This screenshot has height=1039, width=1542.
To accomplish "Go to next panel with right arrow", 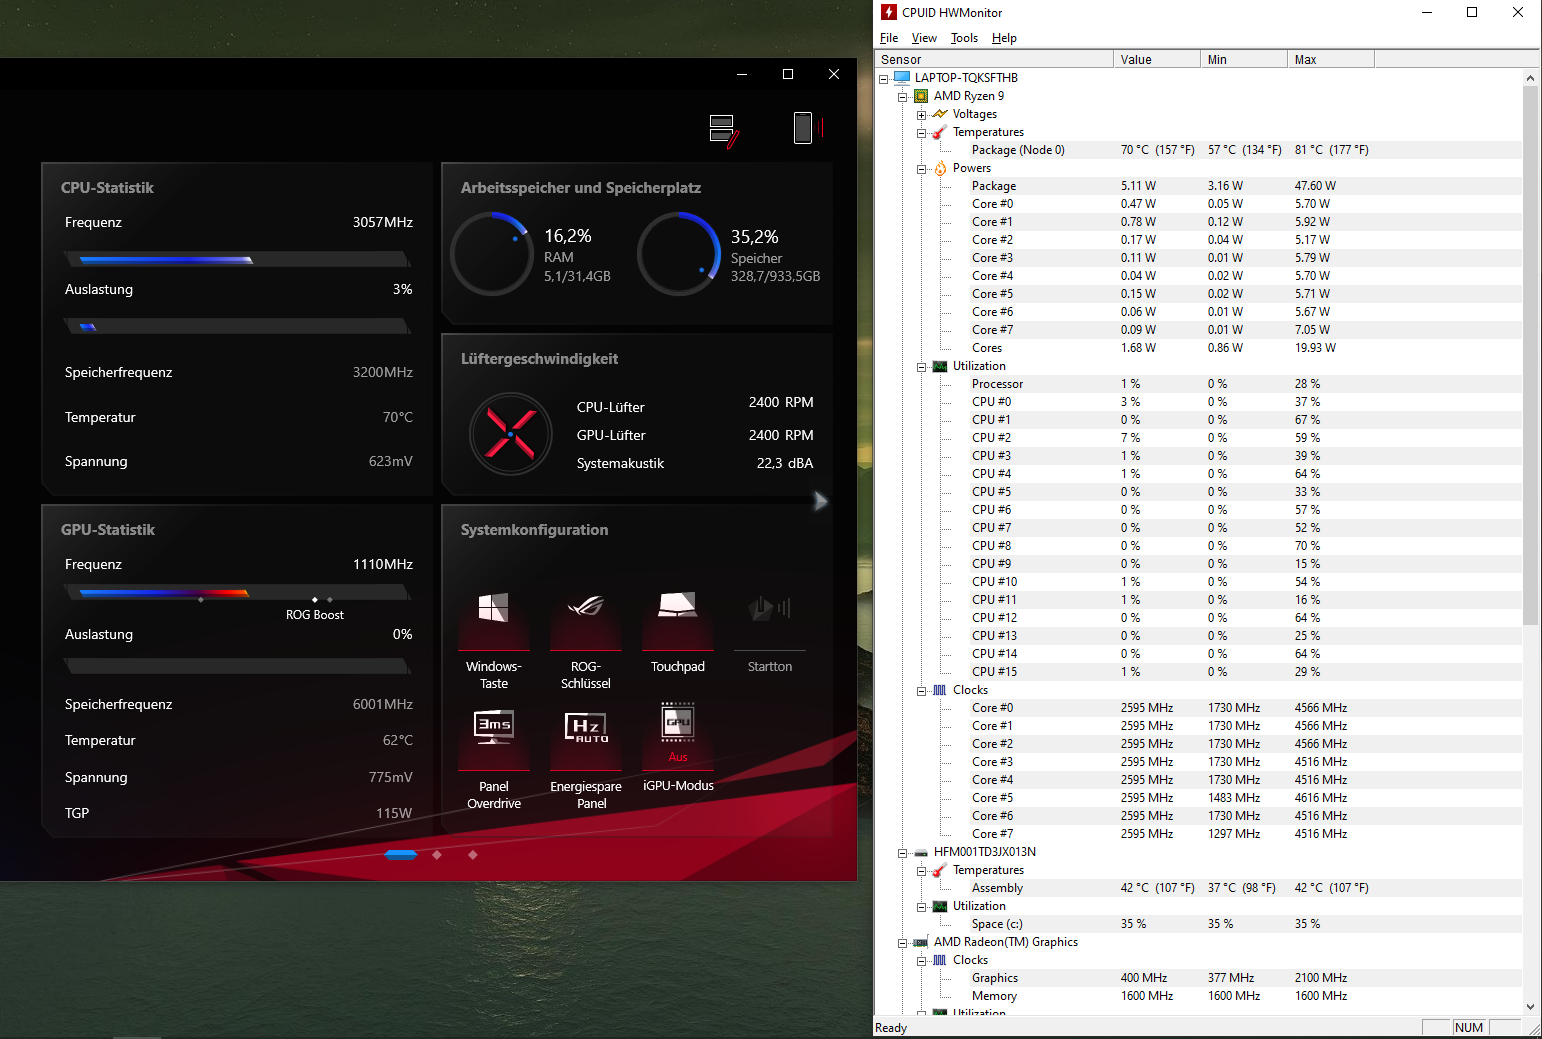I will coord(821,501).
